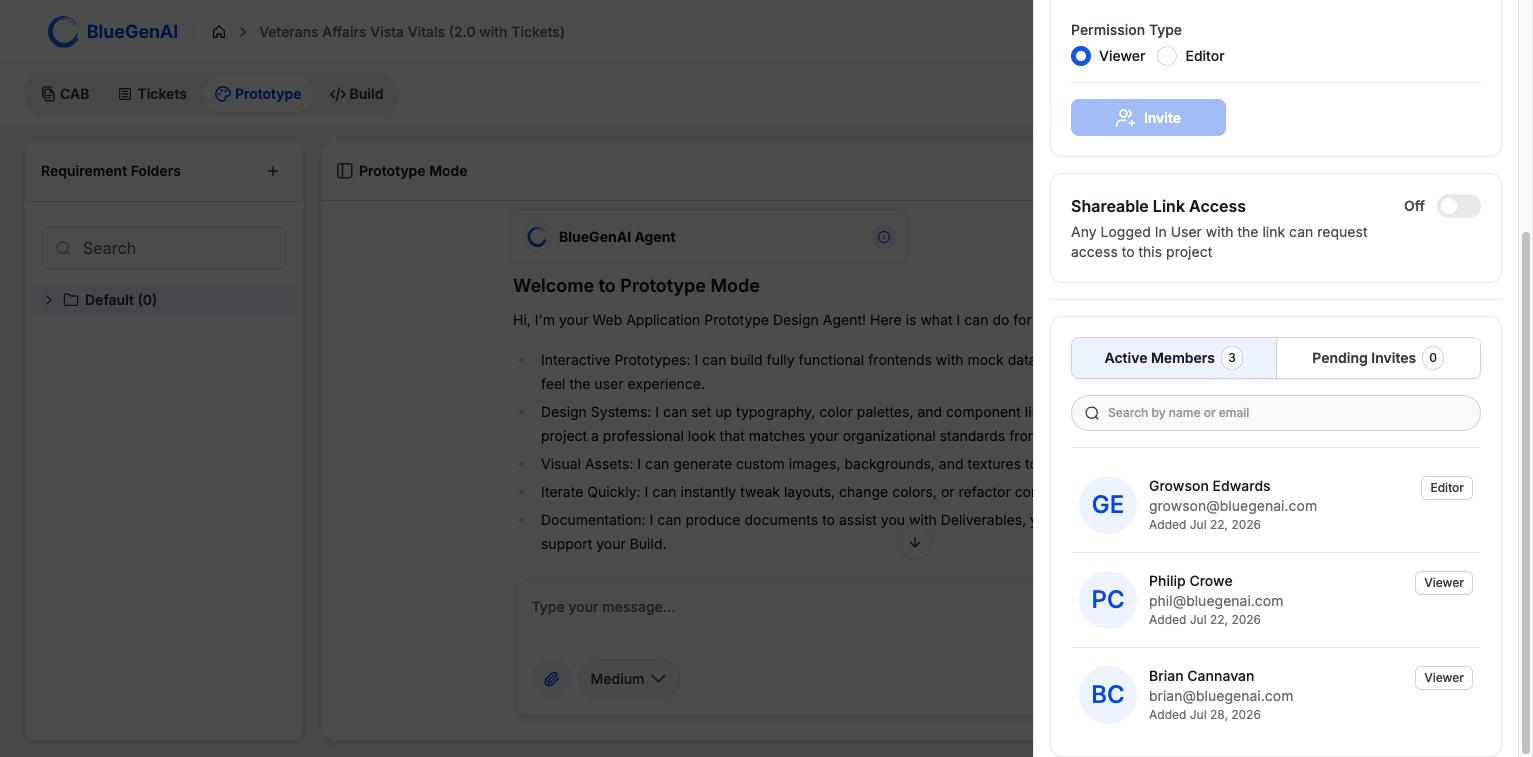Click the Added Jul 28, 2026 text
This screenshot has height=757, width=1533.
pyautogui.click(x=1205, y=715)
